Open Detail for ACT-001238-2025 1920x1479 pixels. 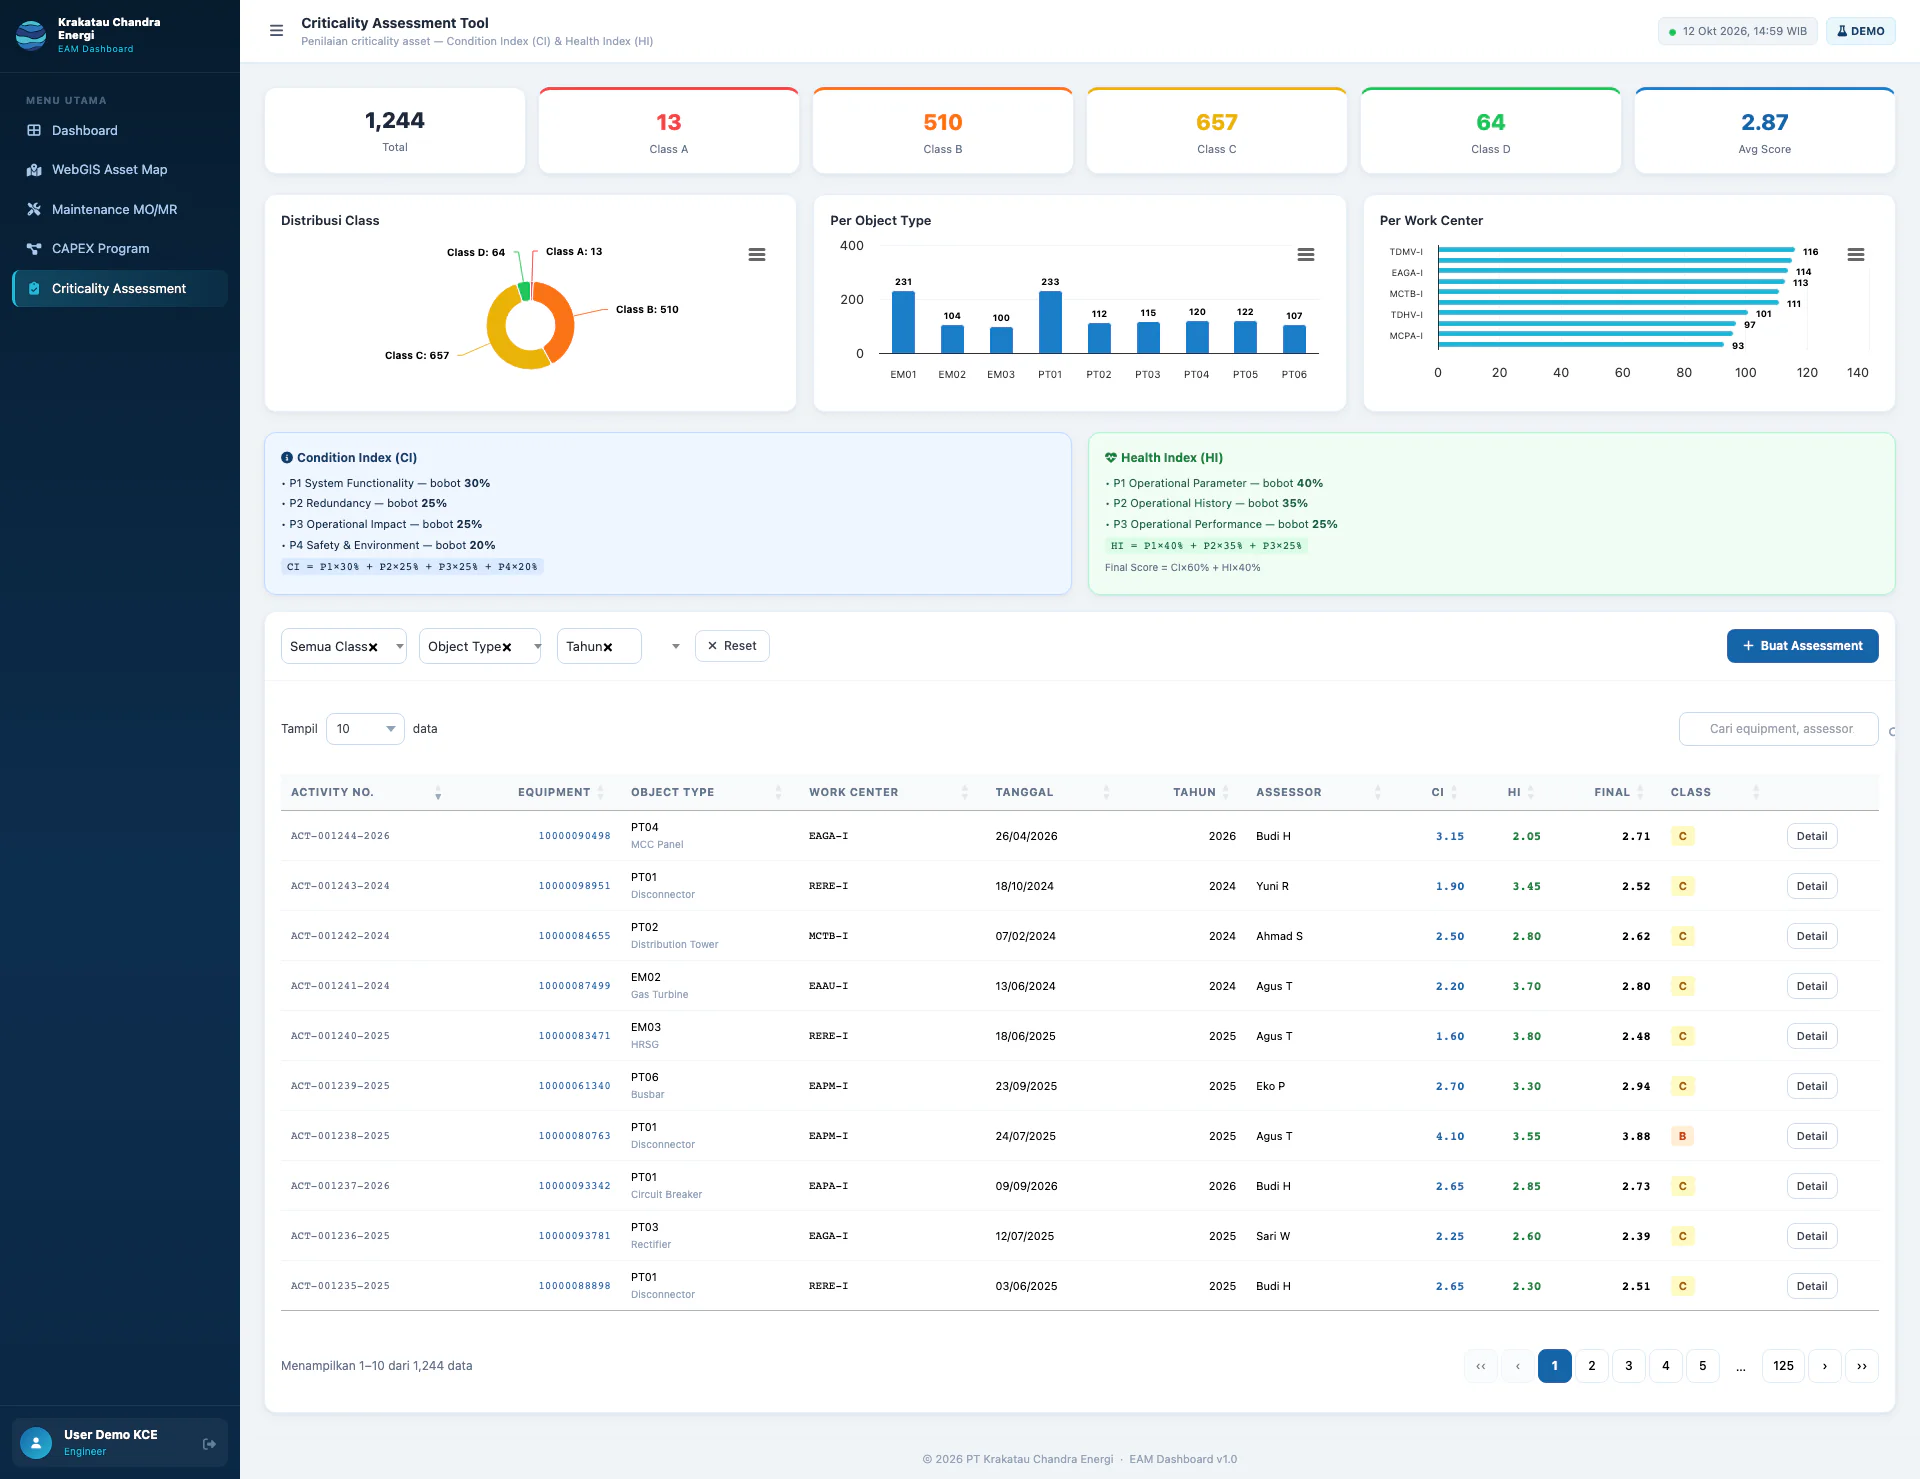pos(1811,1136)
